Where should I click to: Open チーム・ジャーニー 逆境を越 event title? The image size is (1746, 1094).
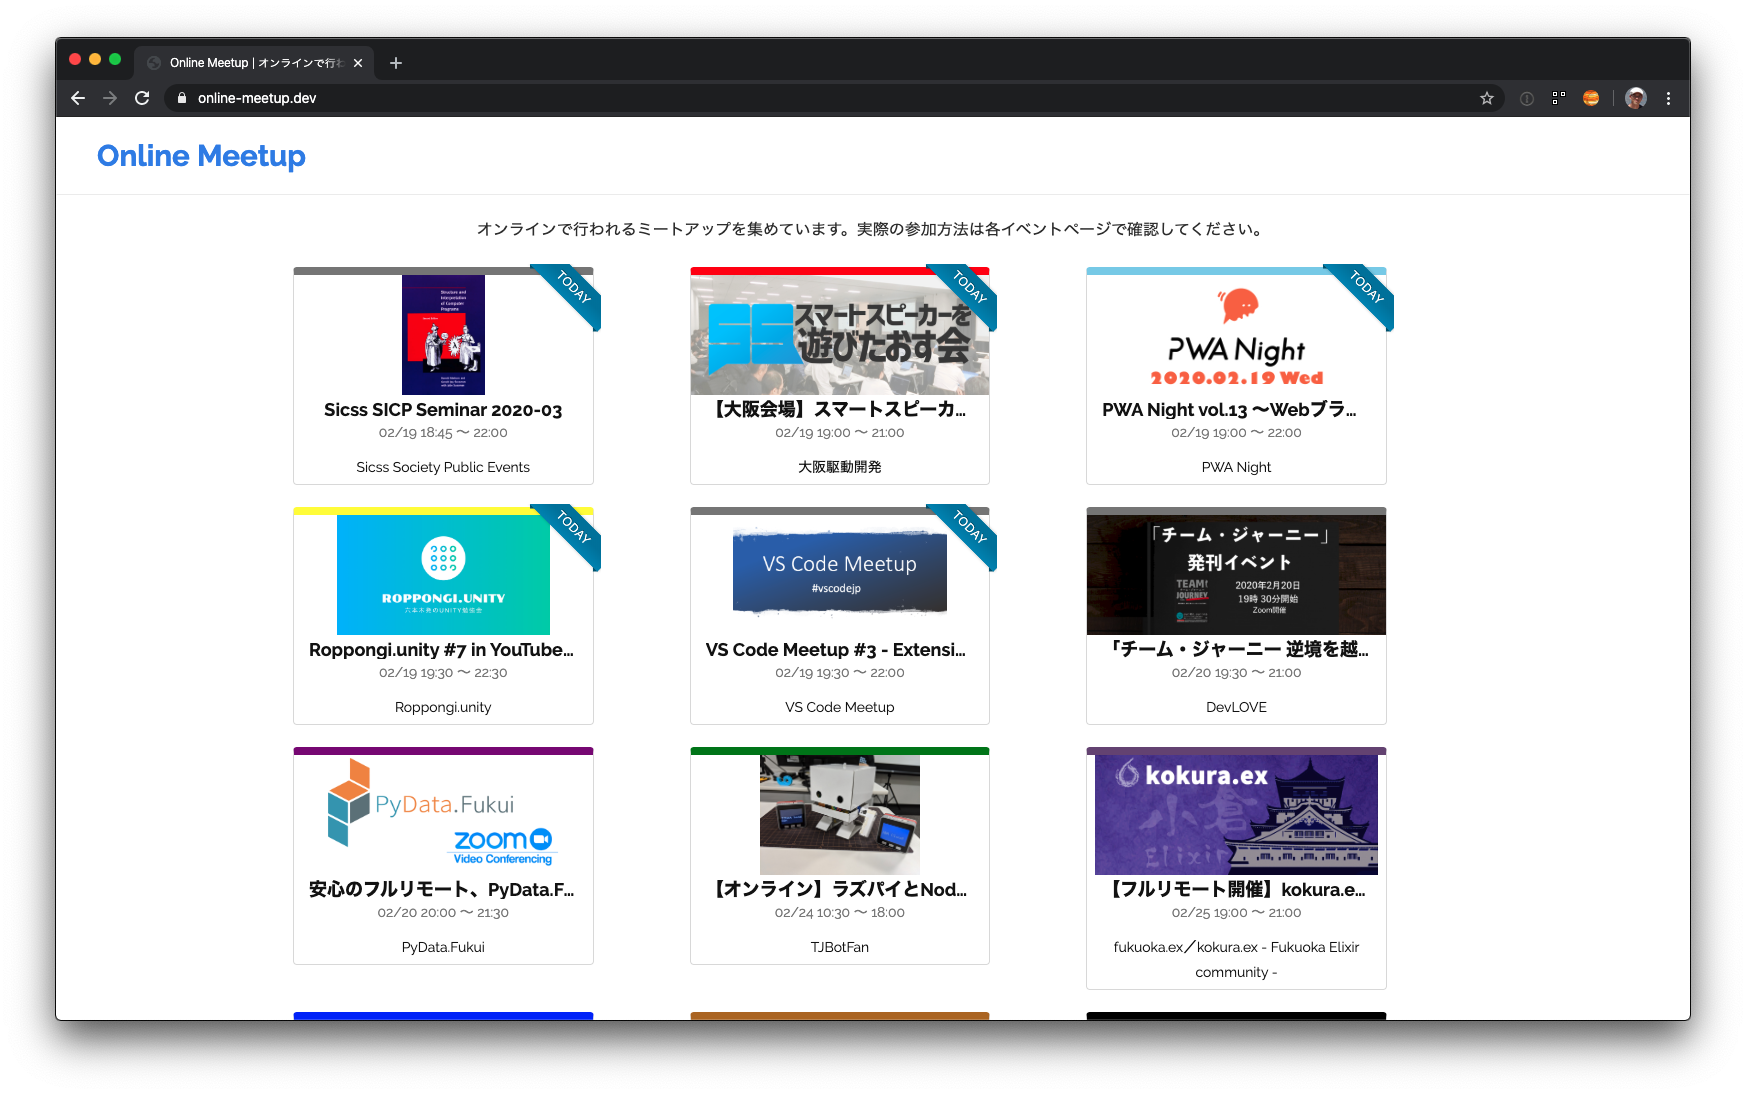click(x=1237, y=650)
